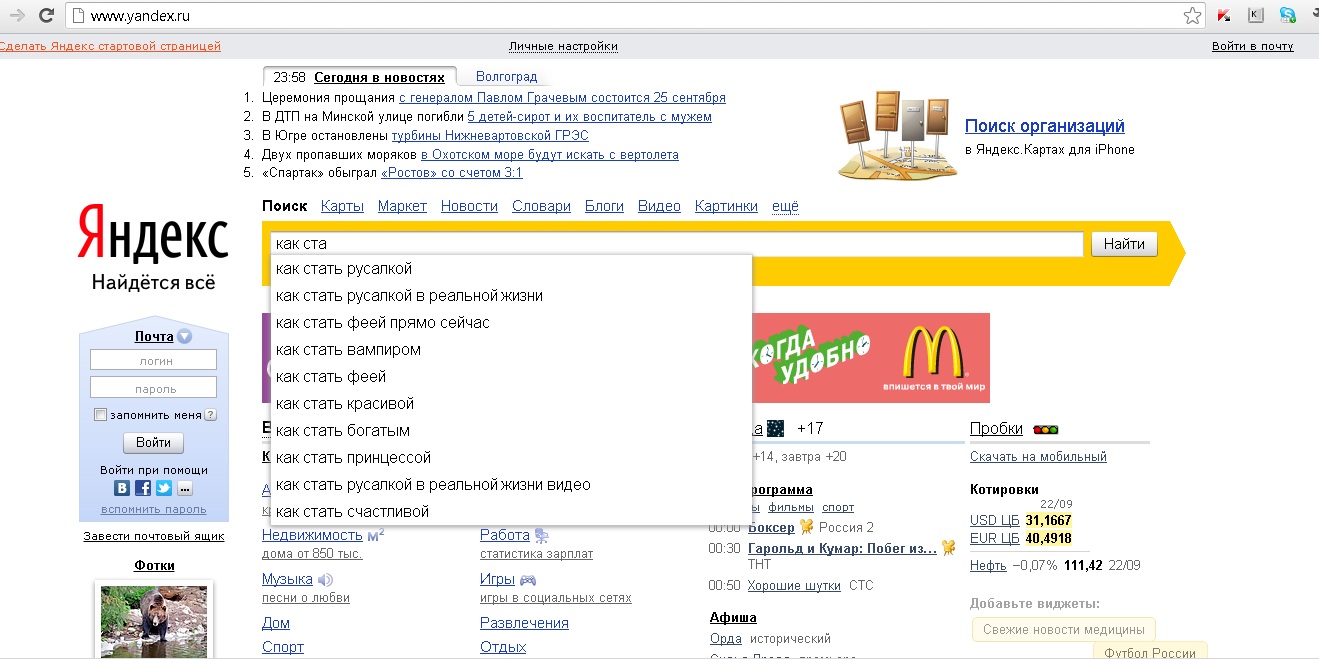Click the doors-on-map illustration for organization search
This screenshot has width=1319, height=659.
pos(896,135)
